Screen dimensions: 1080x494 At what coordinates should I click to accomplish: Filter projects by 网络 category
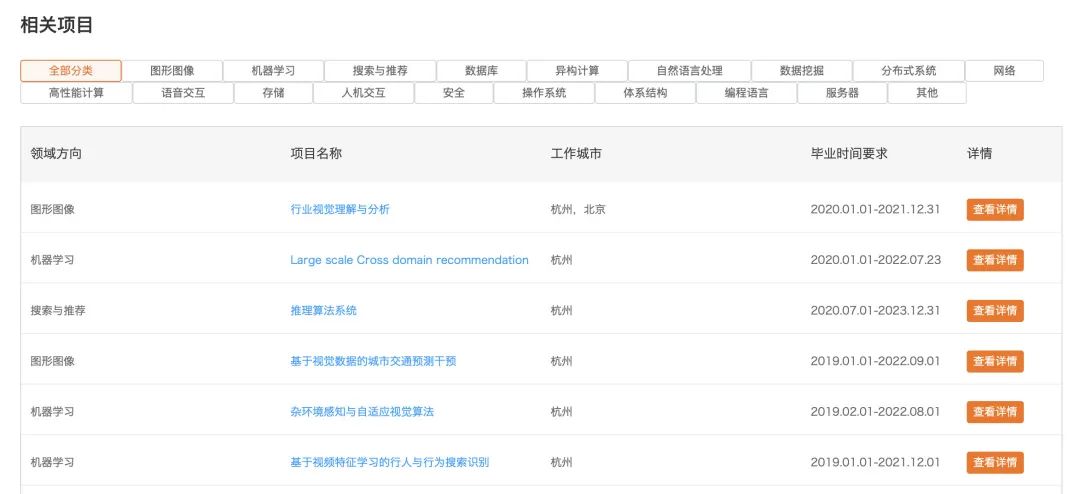coord(1004,71)
